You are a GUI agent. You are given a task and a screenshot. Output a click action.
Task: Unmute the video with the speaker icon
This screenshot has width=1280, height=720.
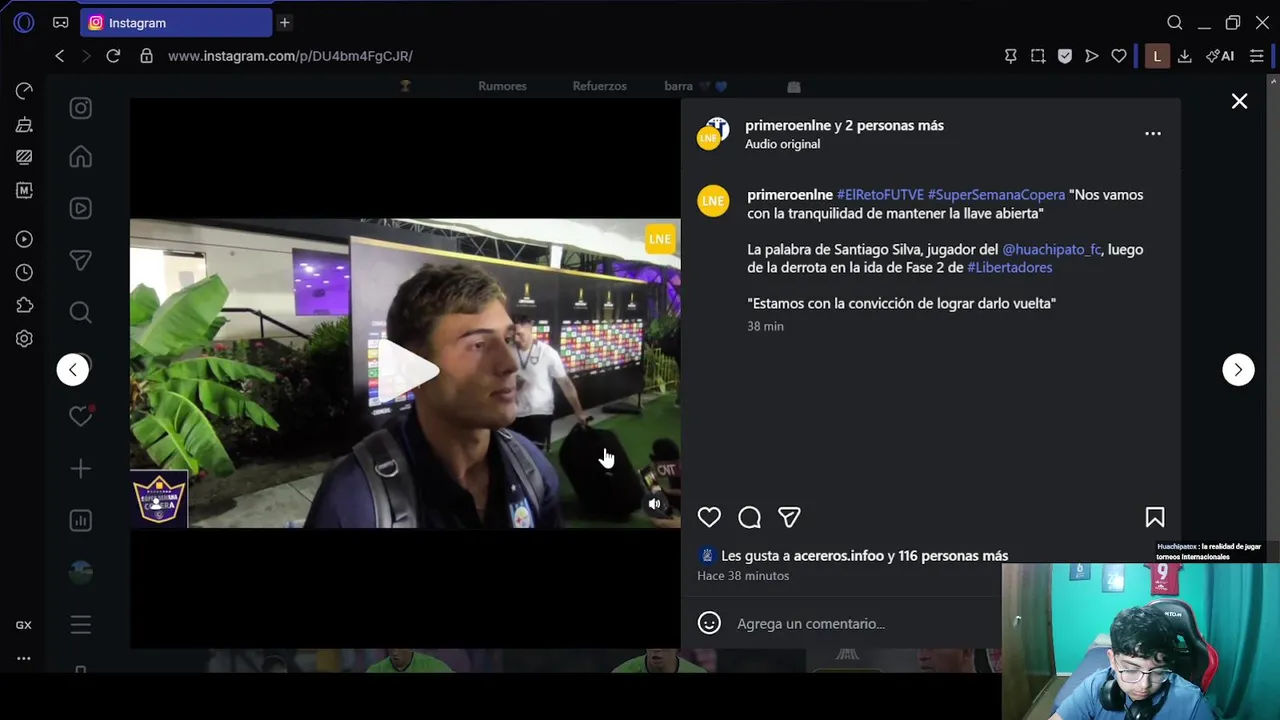655,504
